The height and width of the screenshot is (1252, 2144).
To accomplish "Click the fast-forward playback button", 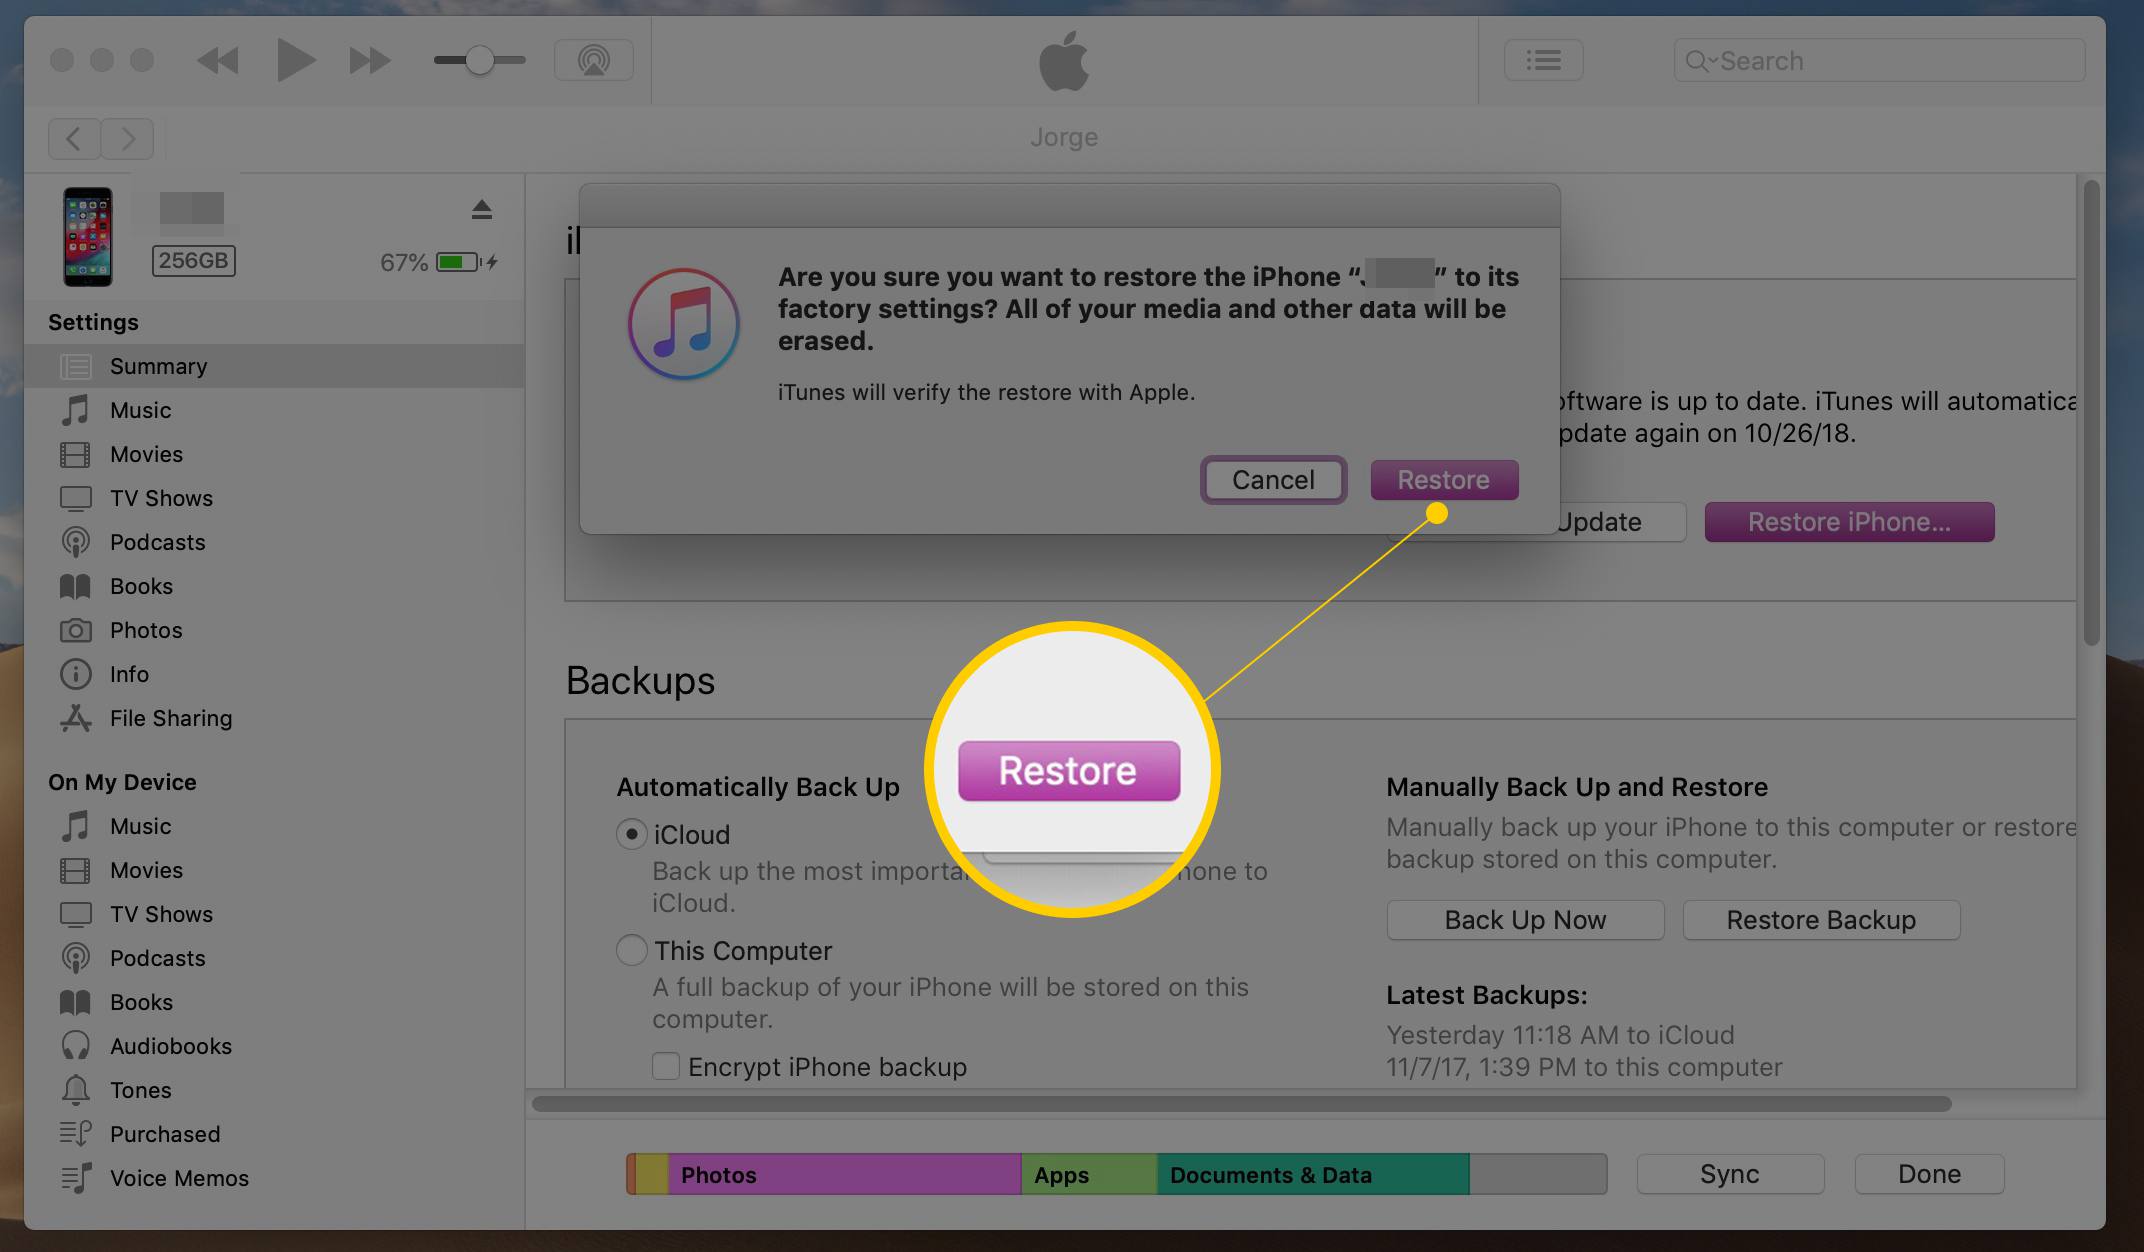I will point(369,61).
